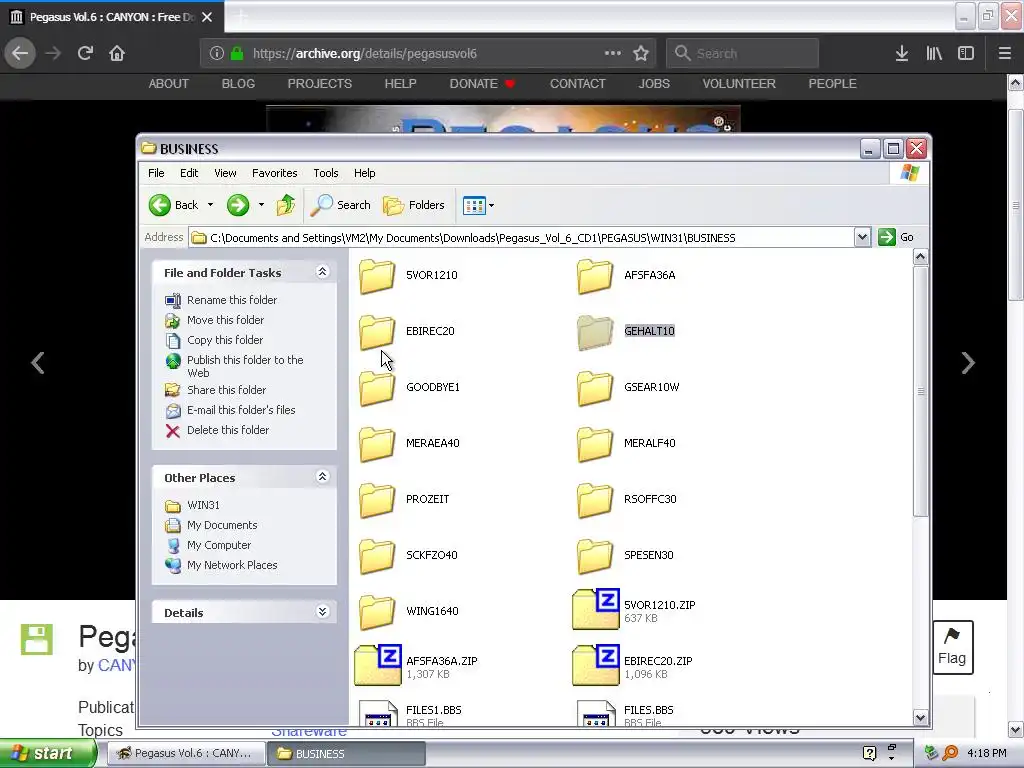
Task: Click Move this folder
Action: (x=225, y=320)
